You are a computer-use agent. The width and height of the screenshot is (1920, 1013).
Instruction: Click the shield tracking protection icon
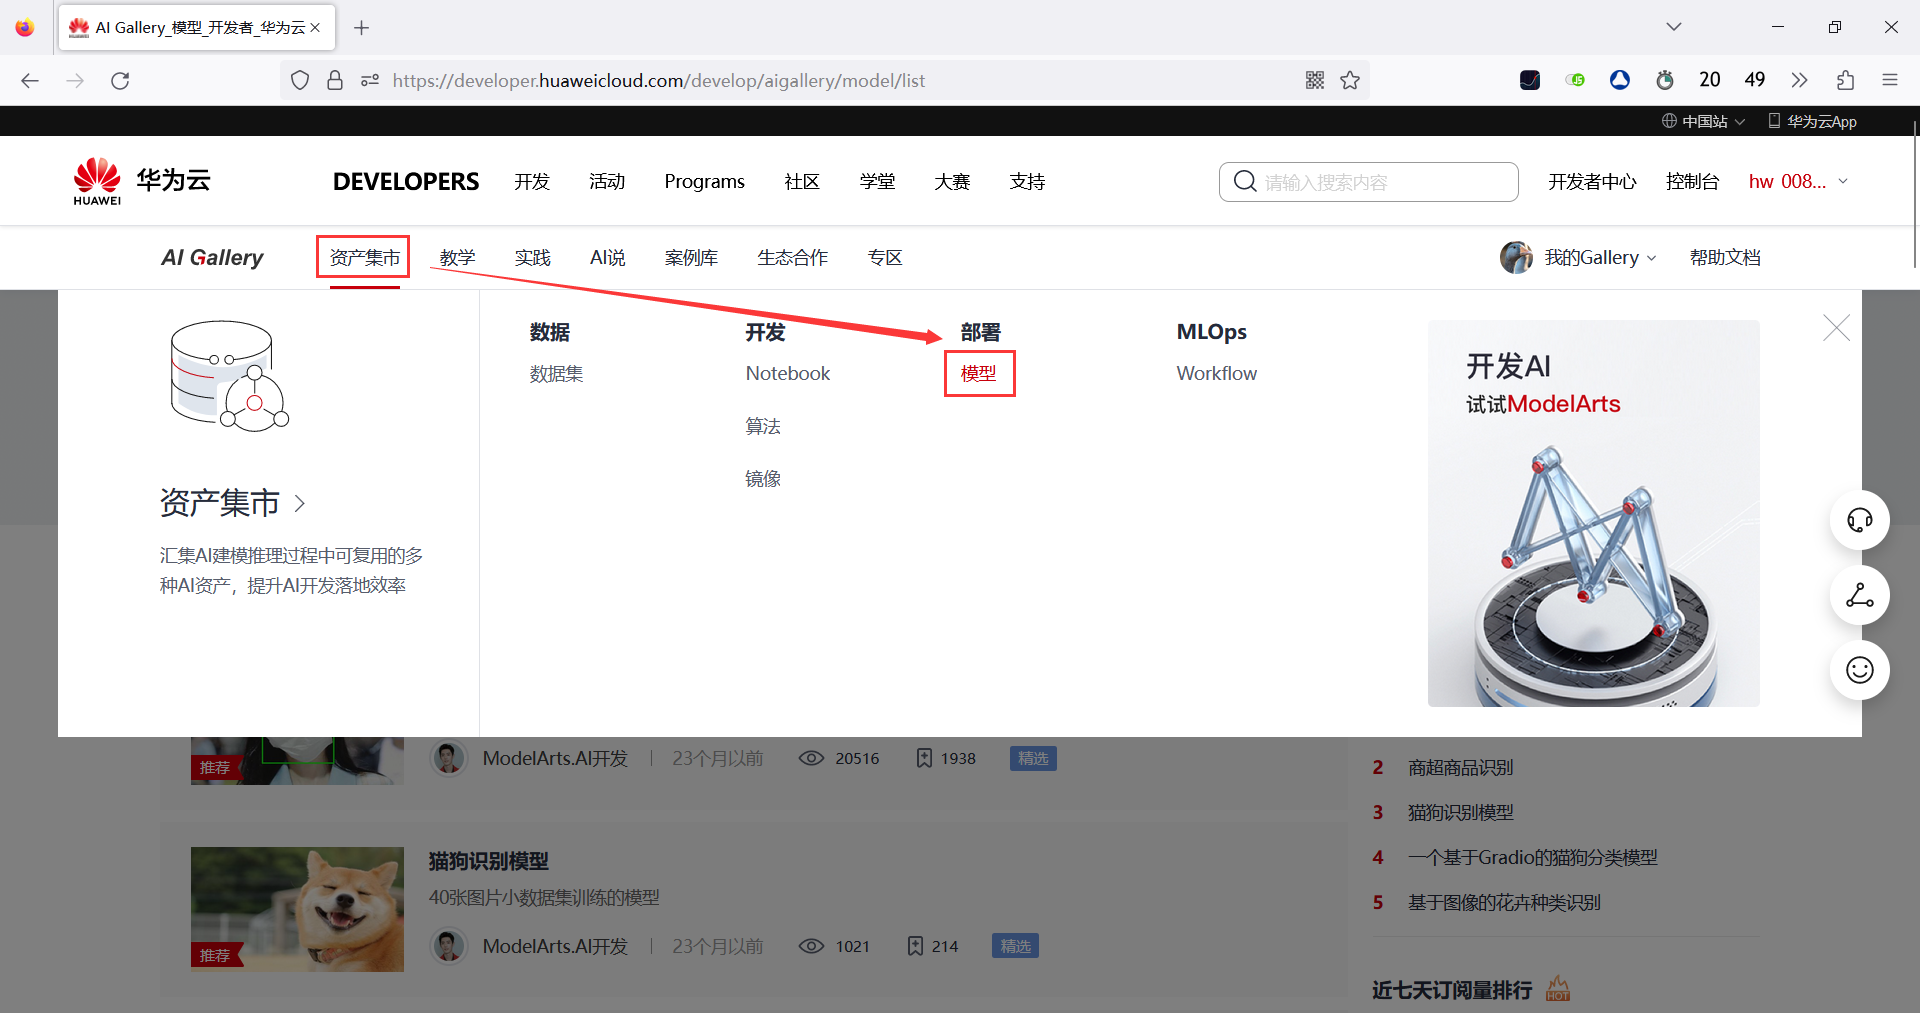coord(299,80)
